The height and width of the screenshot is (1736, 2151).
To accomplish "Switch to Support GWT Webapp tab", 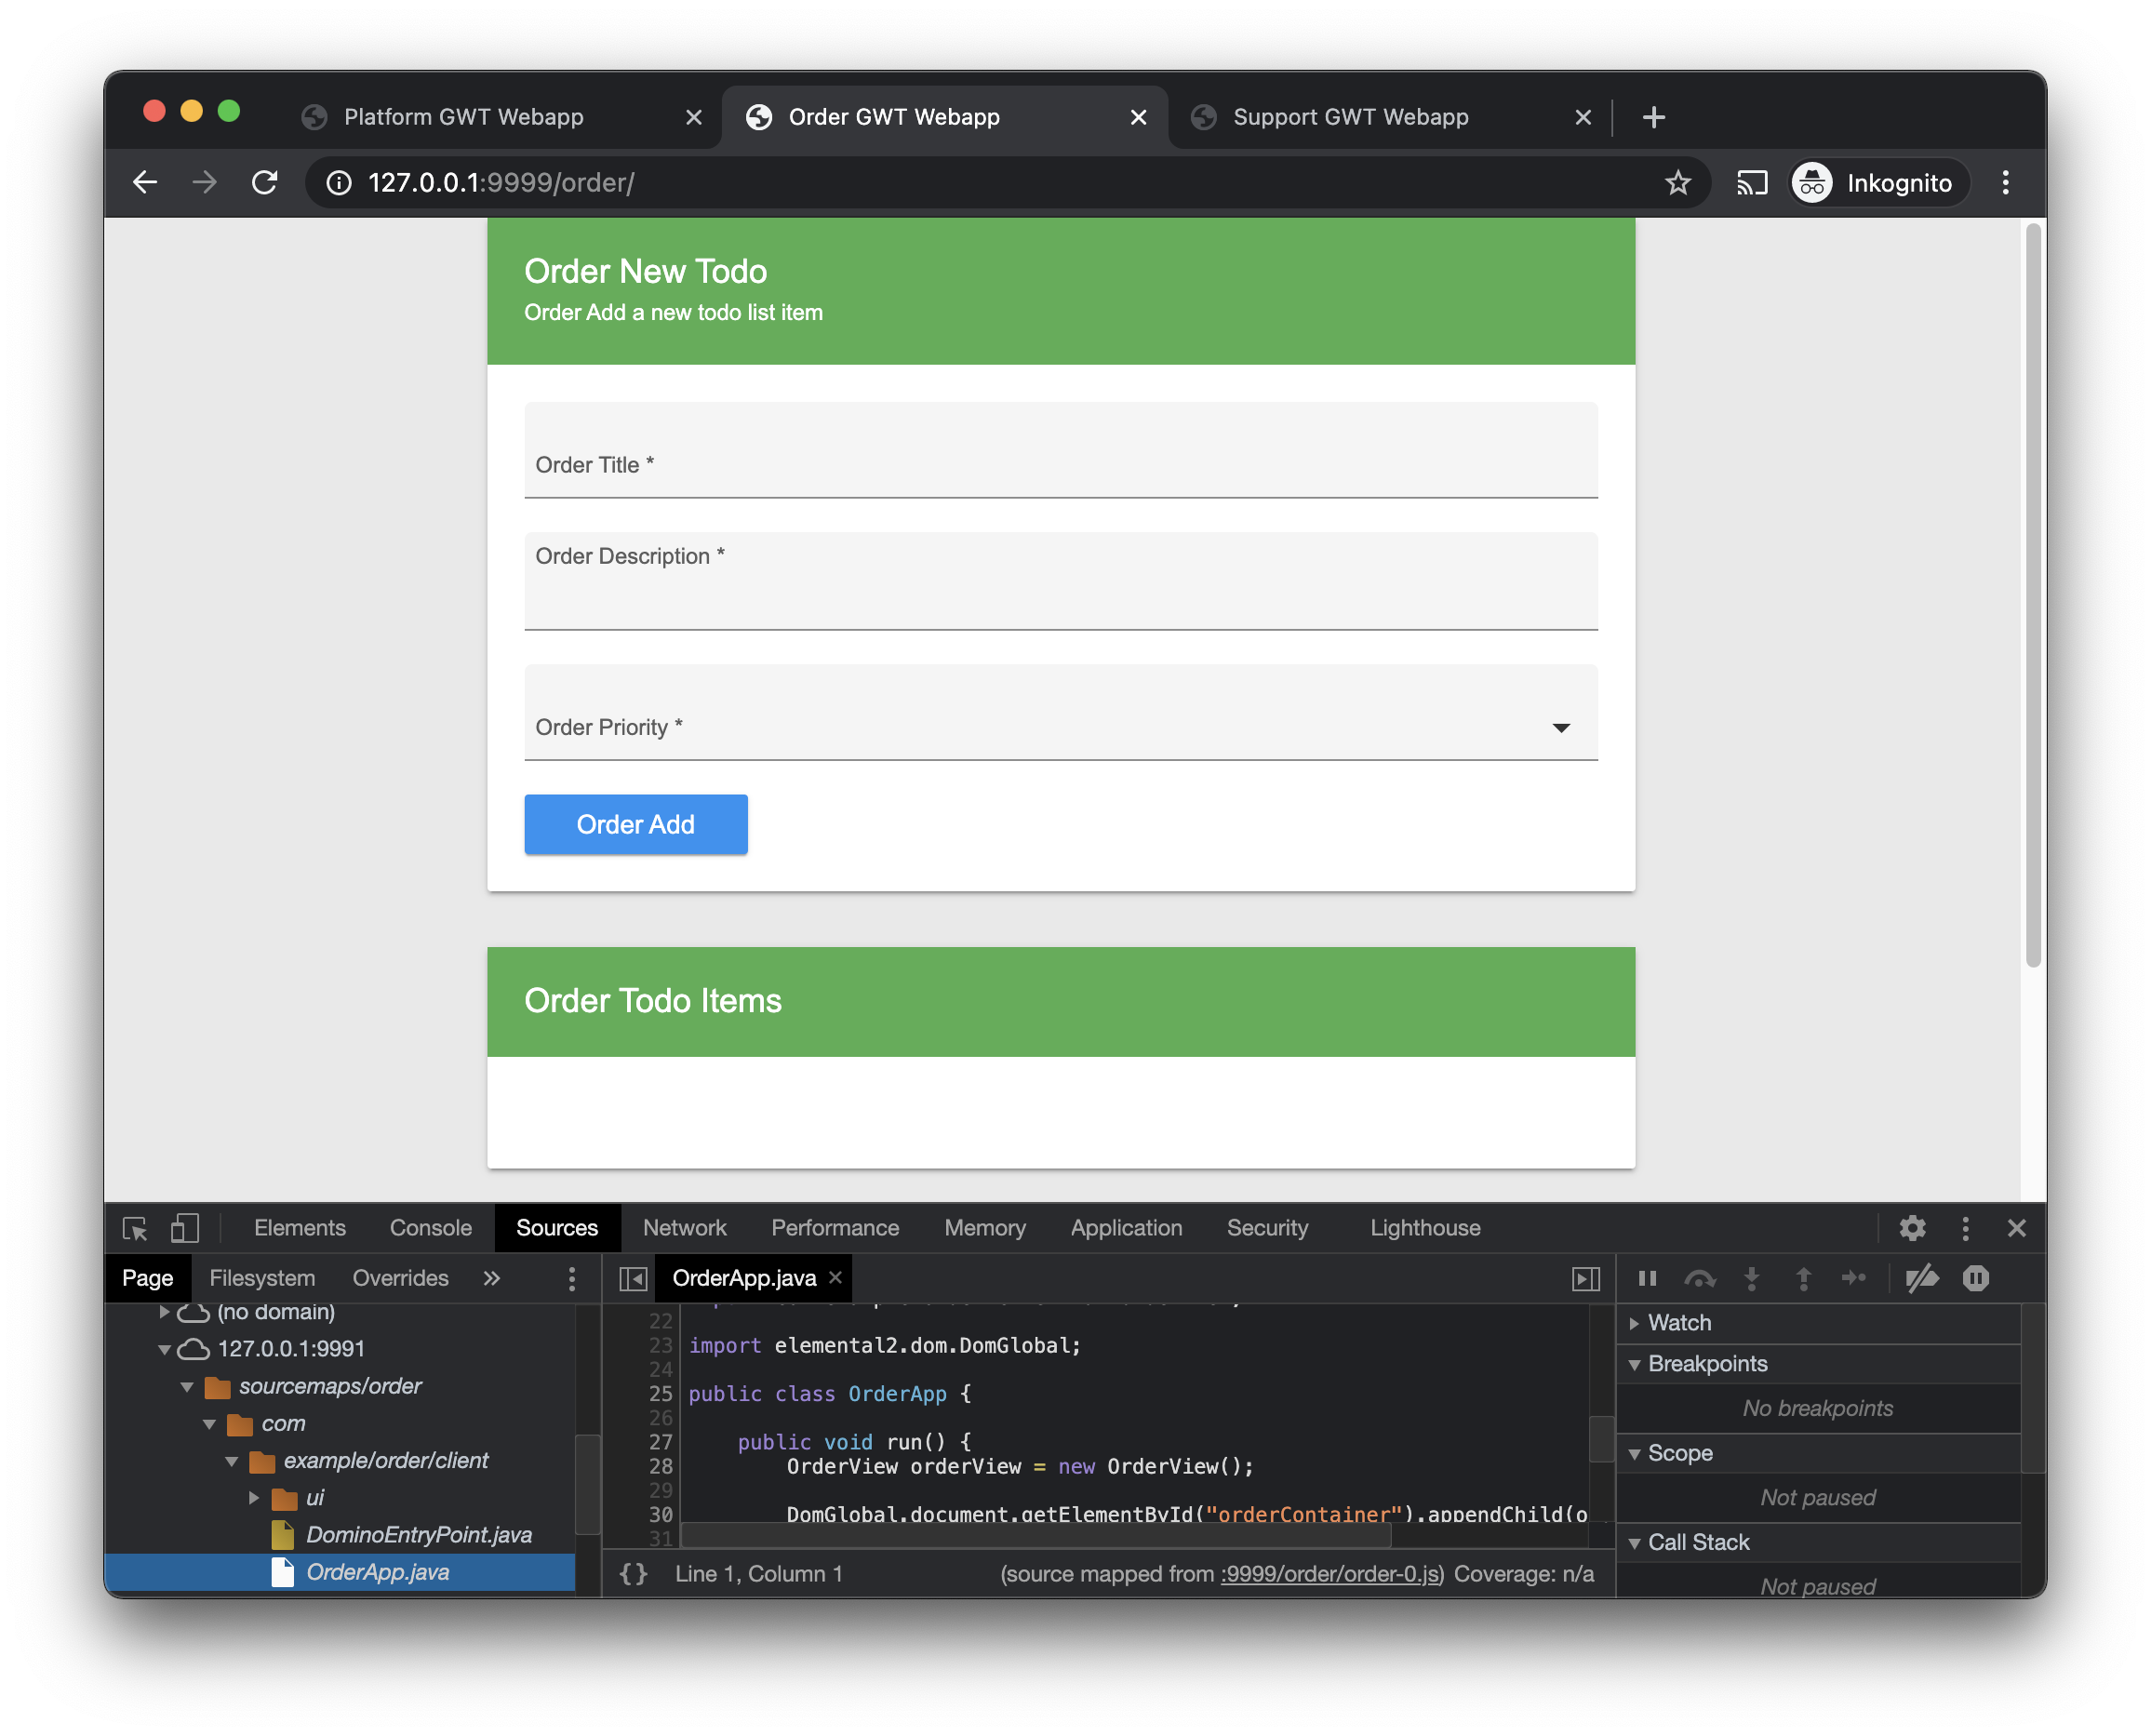I will pos(1350,117).
